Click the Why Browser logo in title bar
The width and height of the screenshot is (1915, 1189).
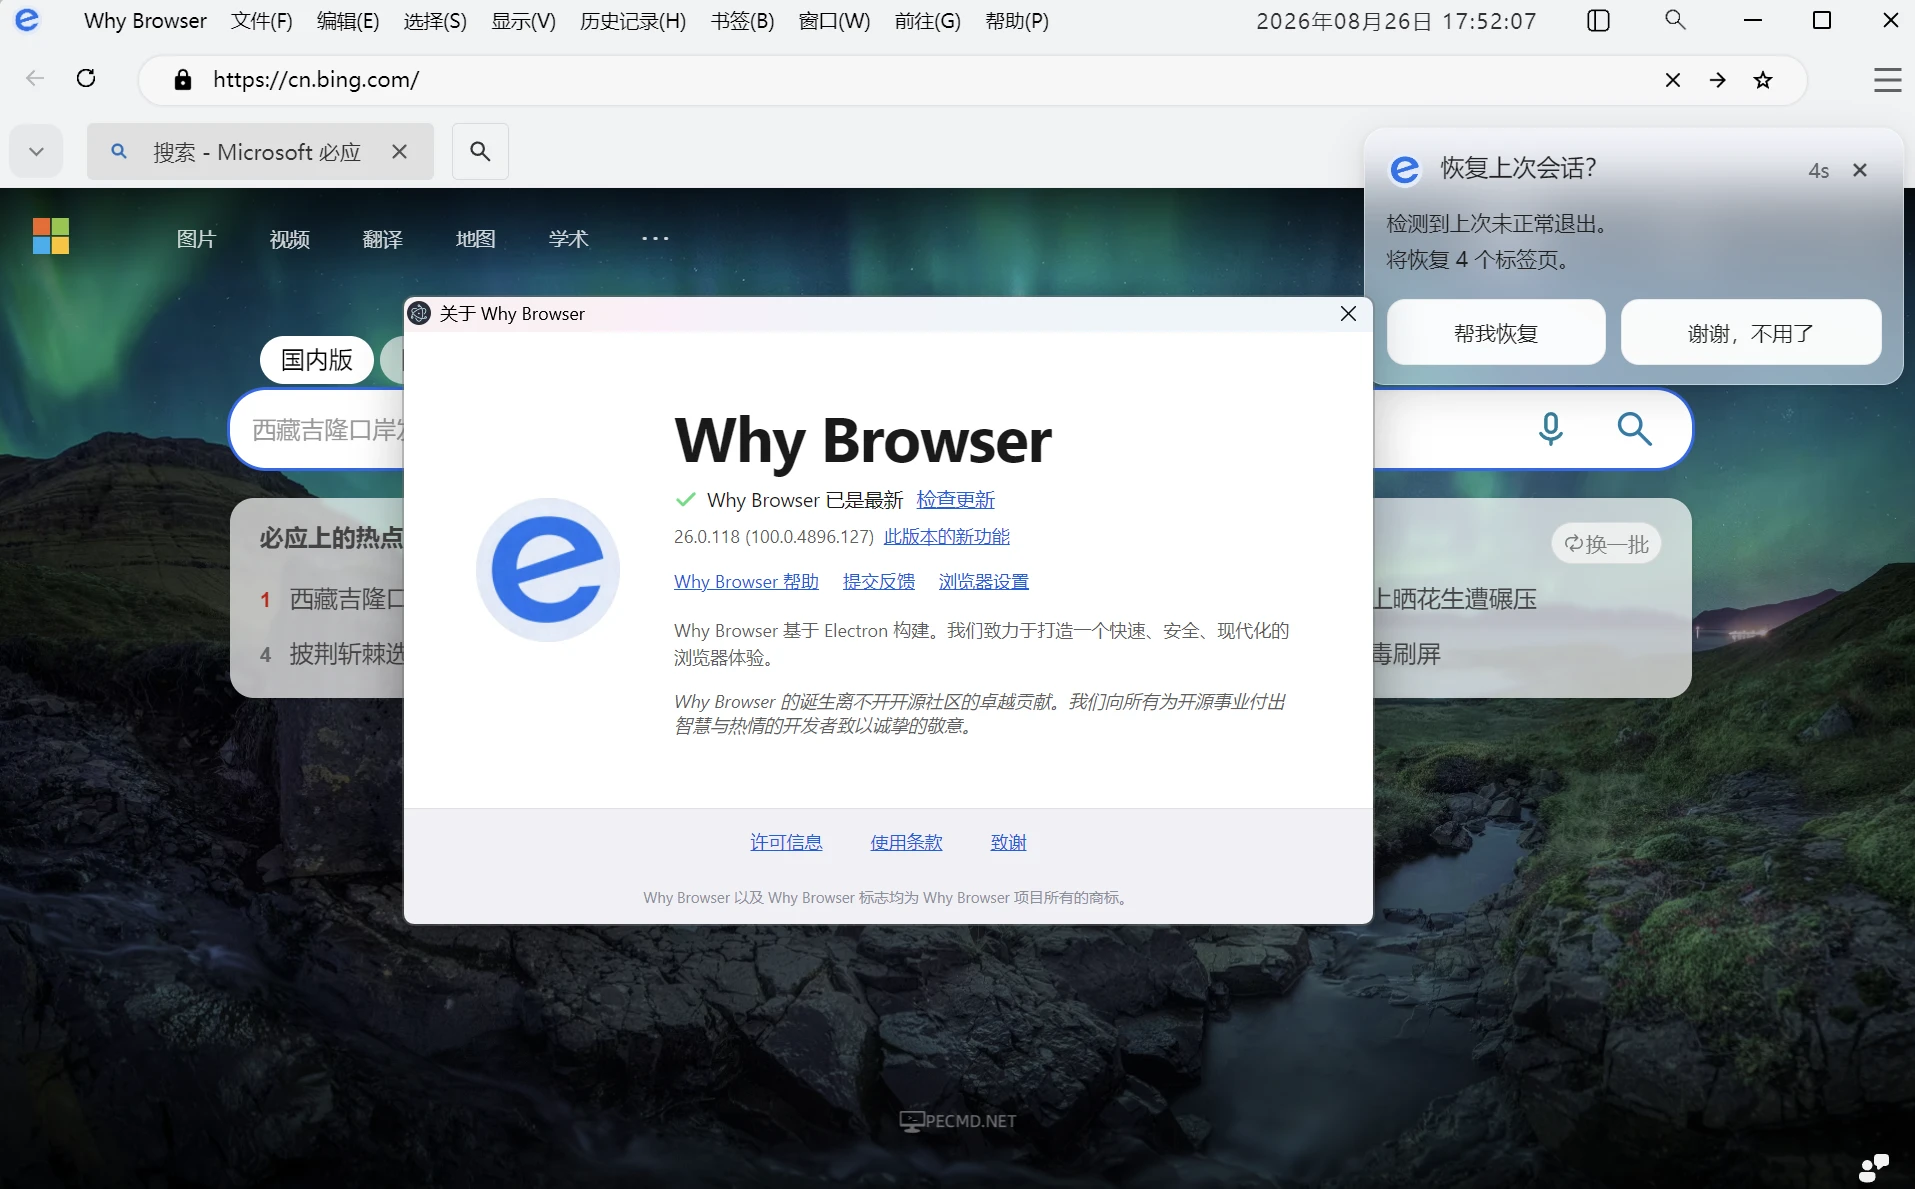[27, 20]
